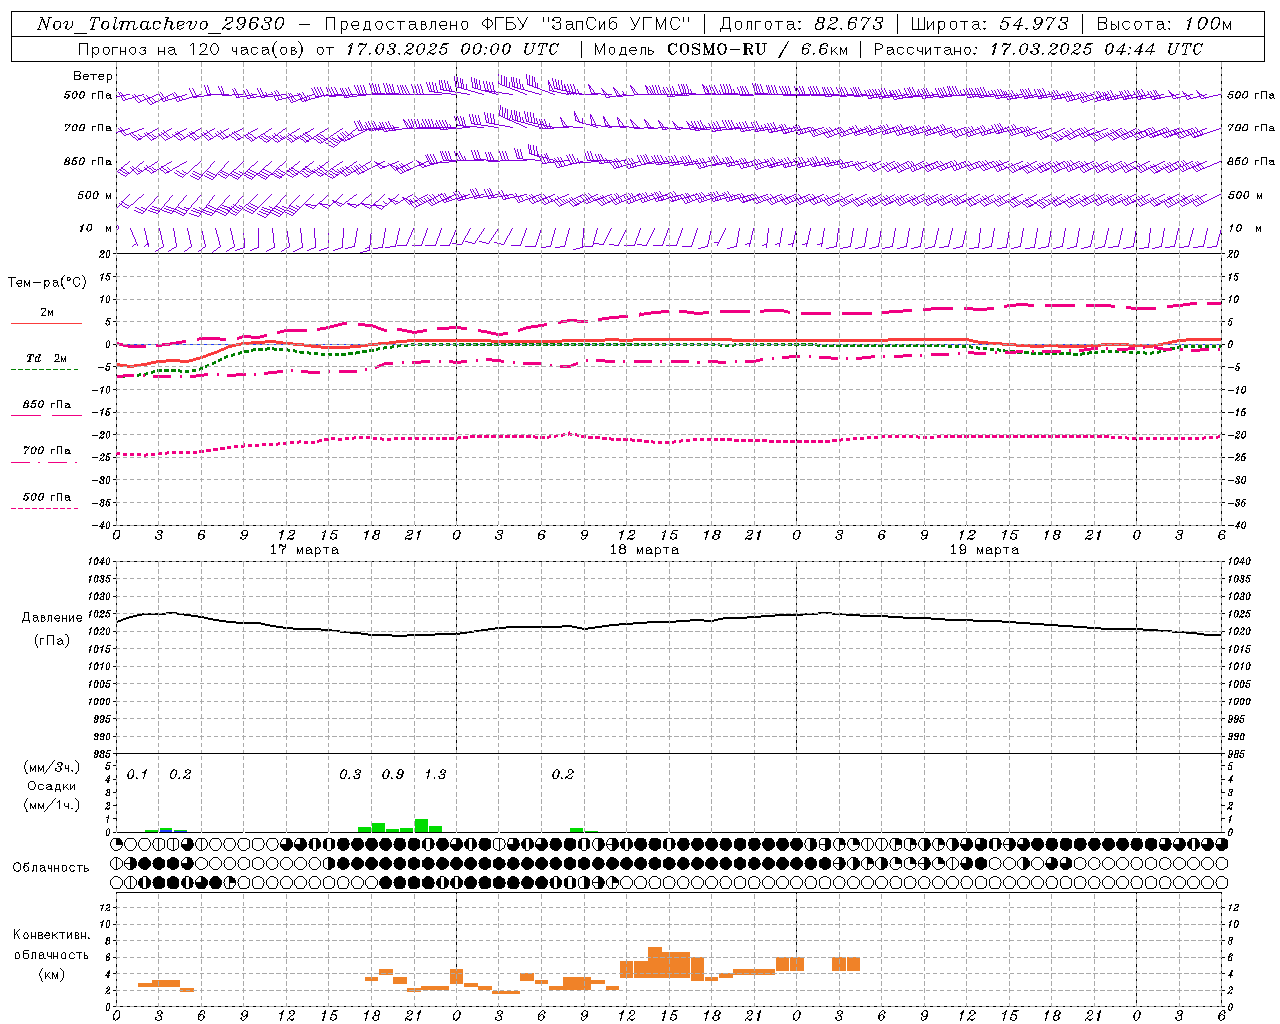Click the 0.9 precipitation total
The image size is (1280, 1024).
[x=393, y=775]
